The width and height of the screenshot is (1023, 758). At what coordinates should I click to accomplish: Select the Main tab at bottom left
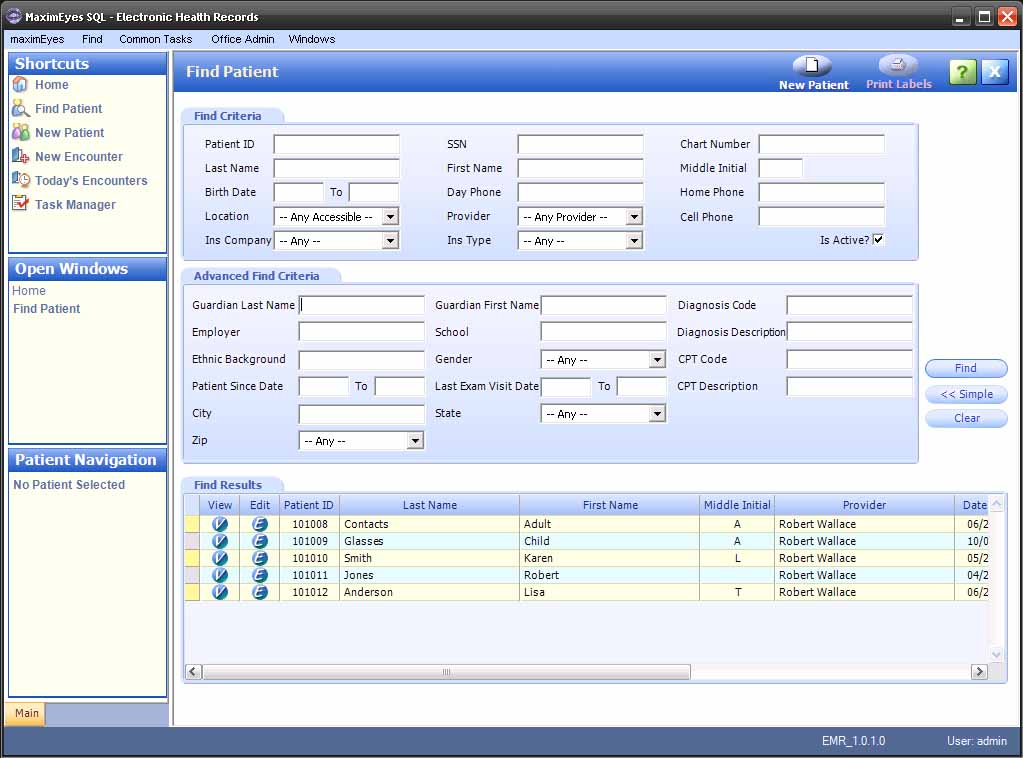[x=26, y=713]
